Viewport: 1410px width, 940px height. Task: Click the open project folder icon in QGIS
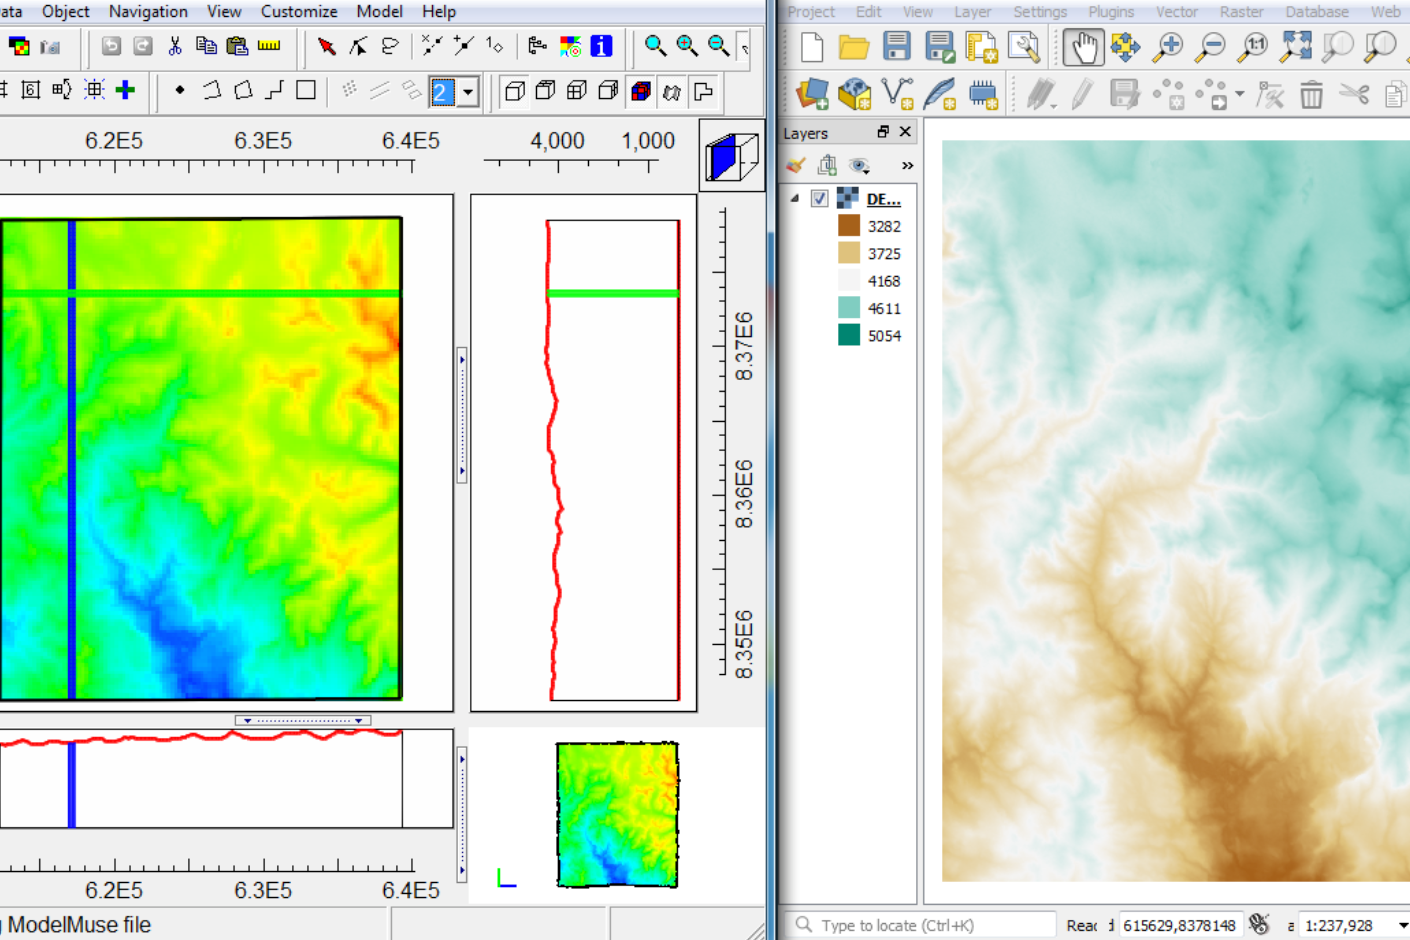pos(853,47)
